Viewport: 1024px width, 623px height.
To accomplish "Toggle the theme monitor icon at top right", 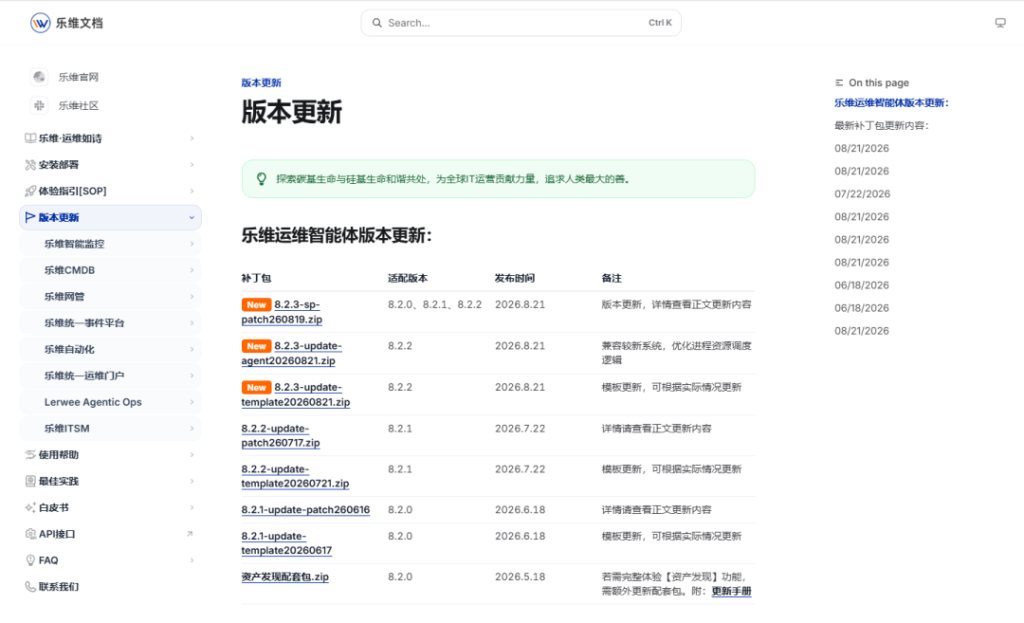I will [1000, 23].
